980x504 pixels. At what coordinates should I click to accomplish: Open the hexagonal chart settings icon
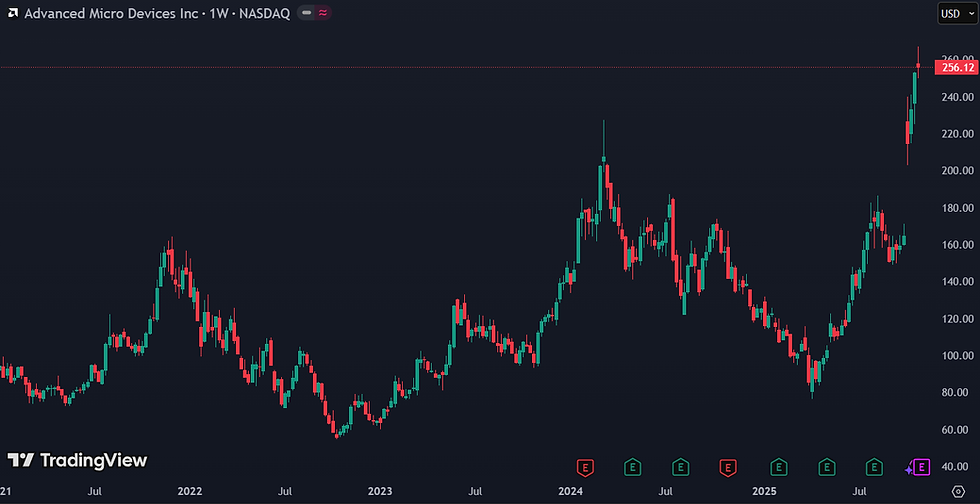click(x=958, y=491)
